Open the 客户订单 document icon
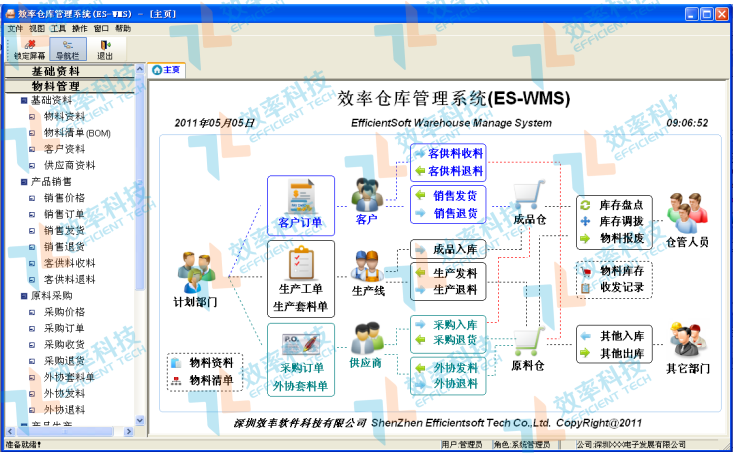Screen dimensions: 733x453 300,193
